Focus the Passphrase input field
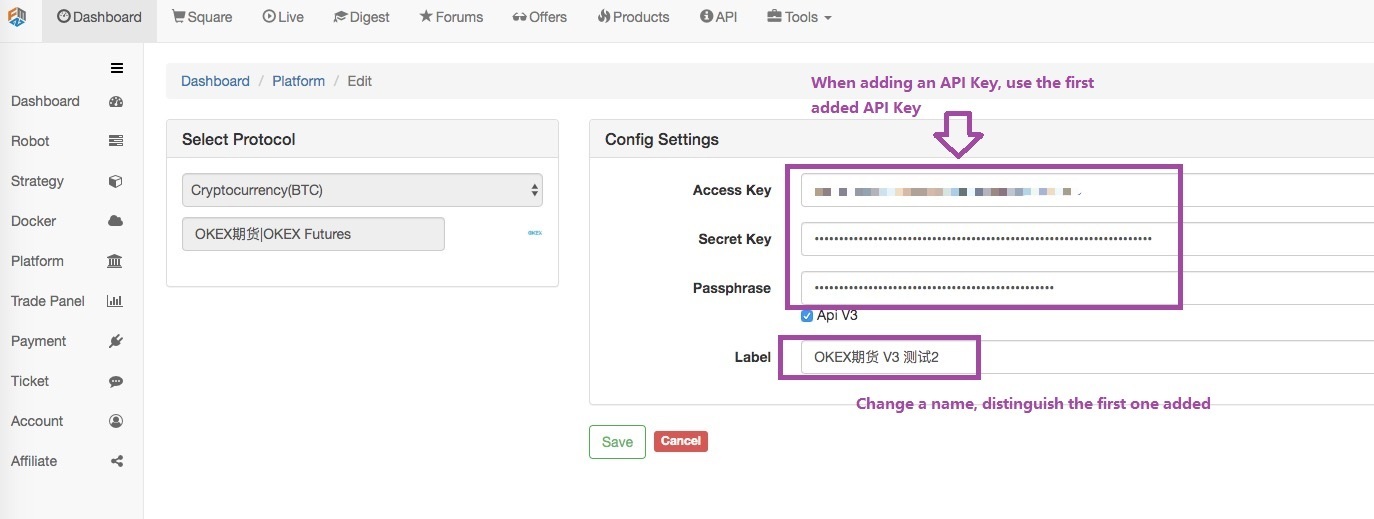Viewport: 1374px width, 519px height. [x=1086, y=288]
